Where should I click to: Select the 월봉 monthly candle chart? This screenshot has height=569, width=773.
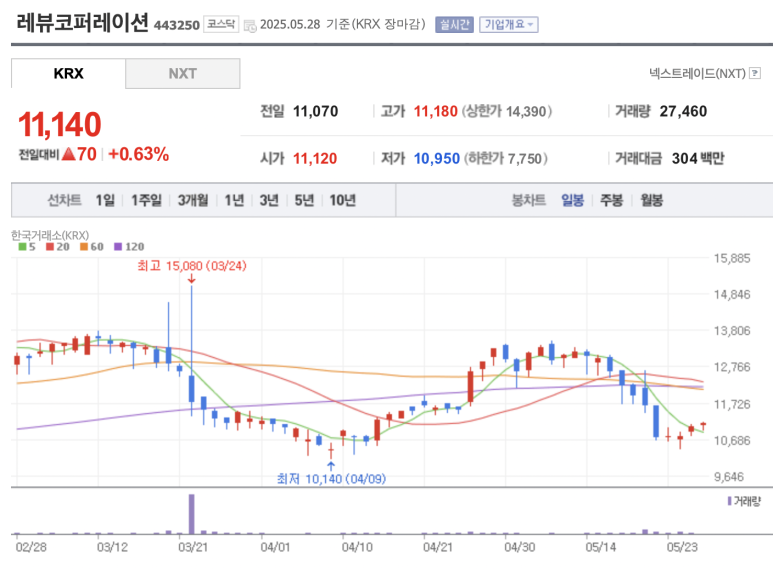[x=651, y=200]
